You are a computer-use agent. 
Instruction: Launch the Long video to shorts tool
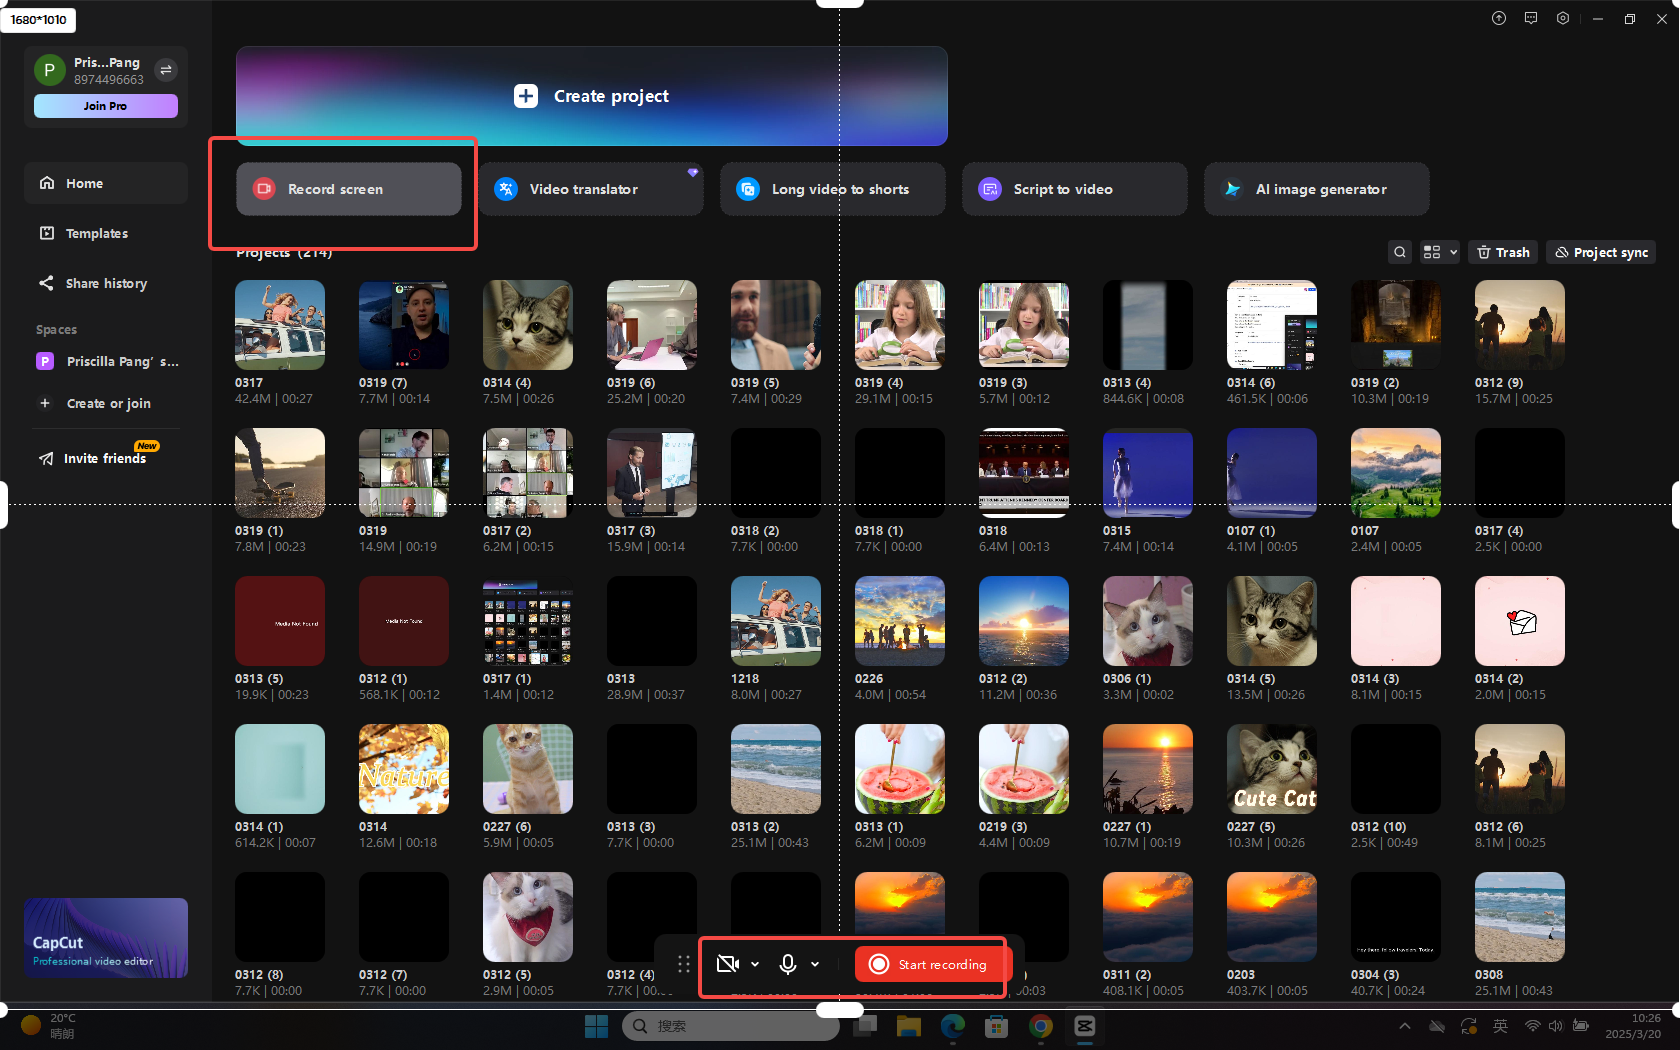point(832,189)
